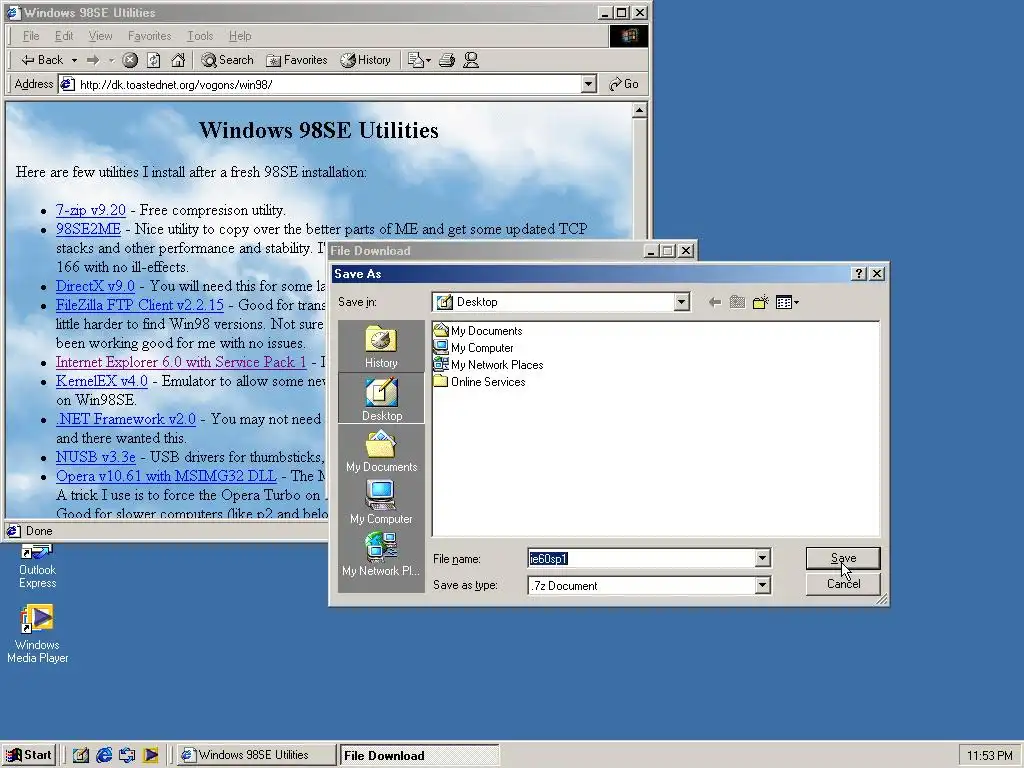Expand the File name dropdown arrow
The height and width of the screenshot is (768, 1024).
pyautogui.click(x=762, y=558)
